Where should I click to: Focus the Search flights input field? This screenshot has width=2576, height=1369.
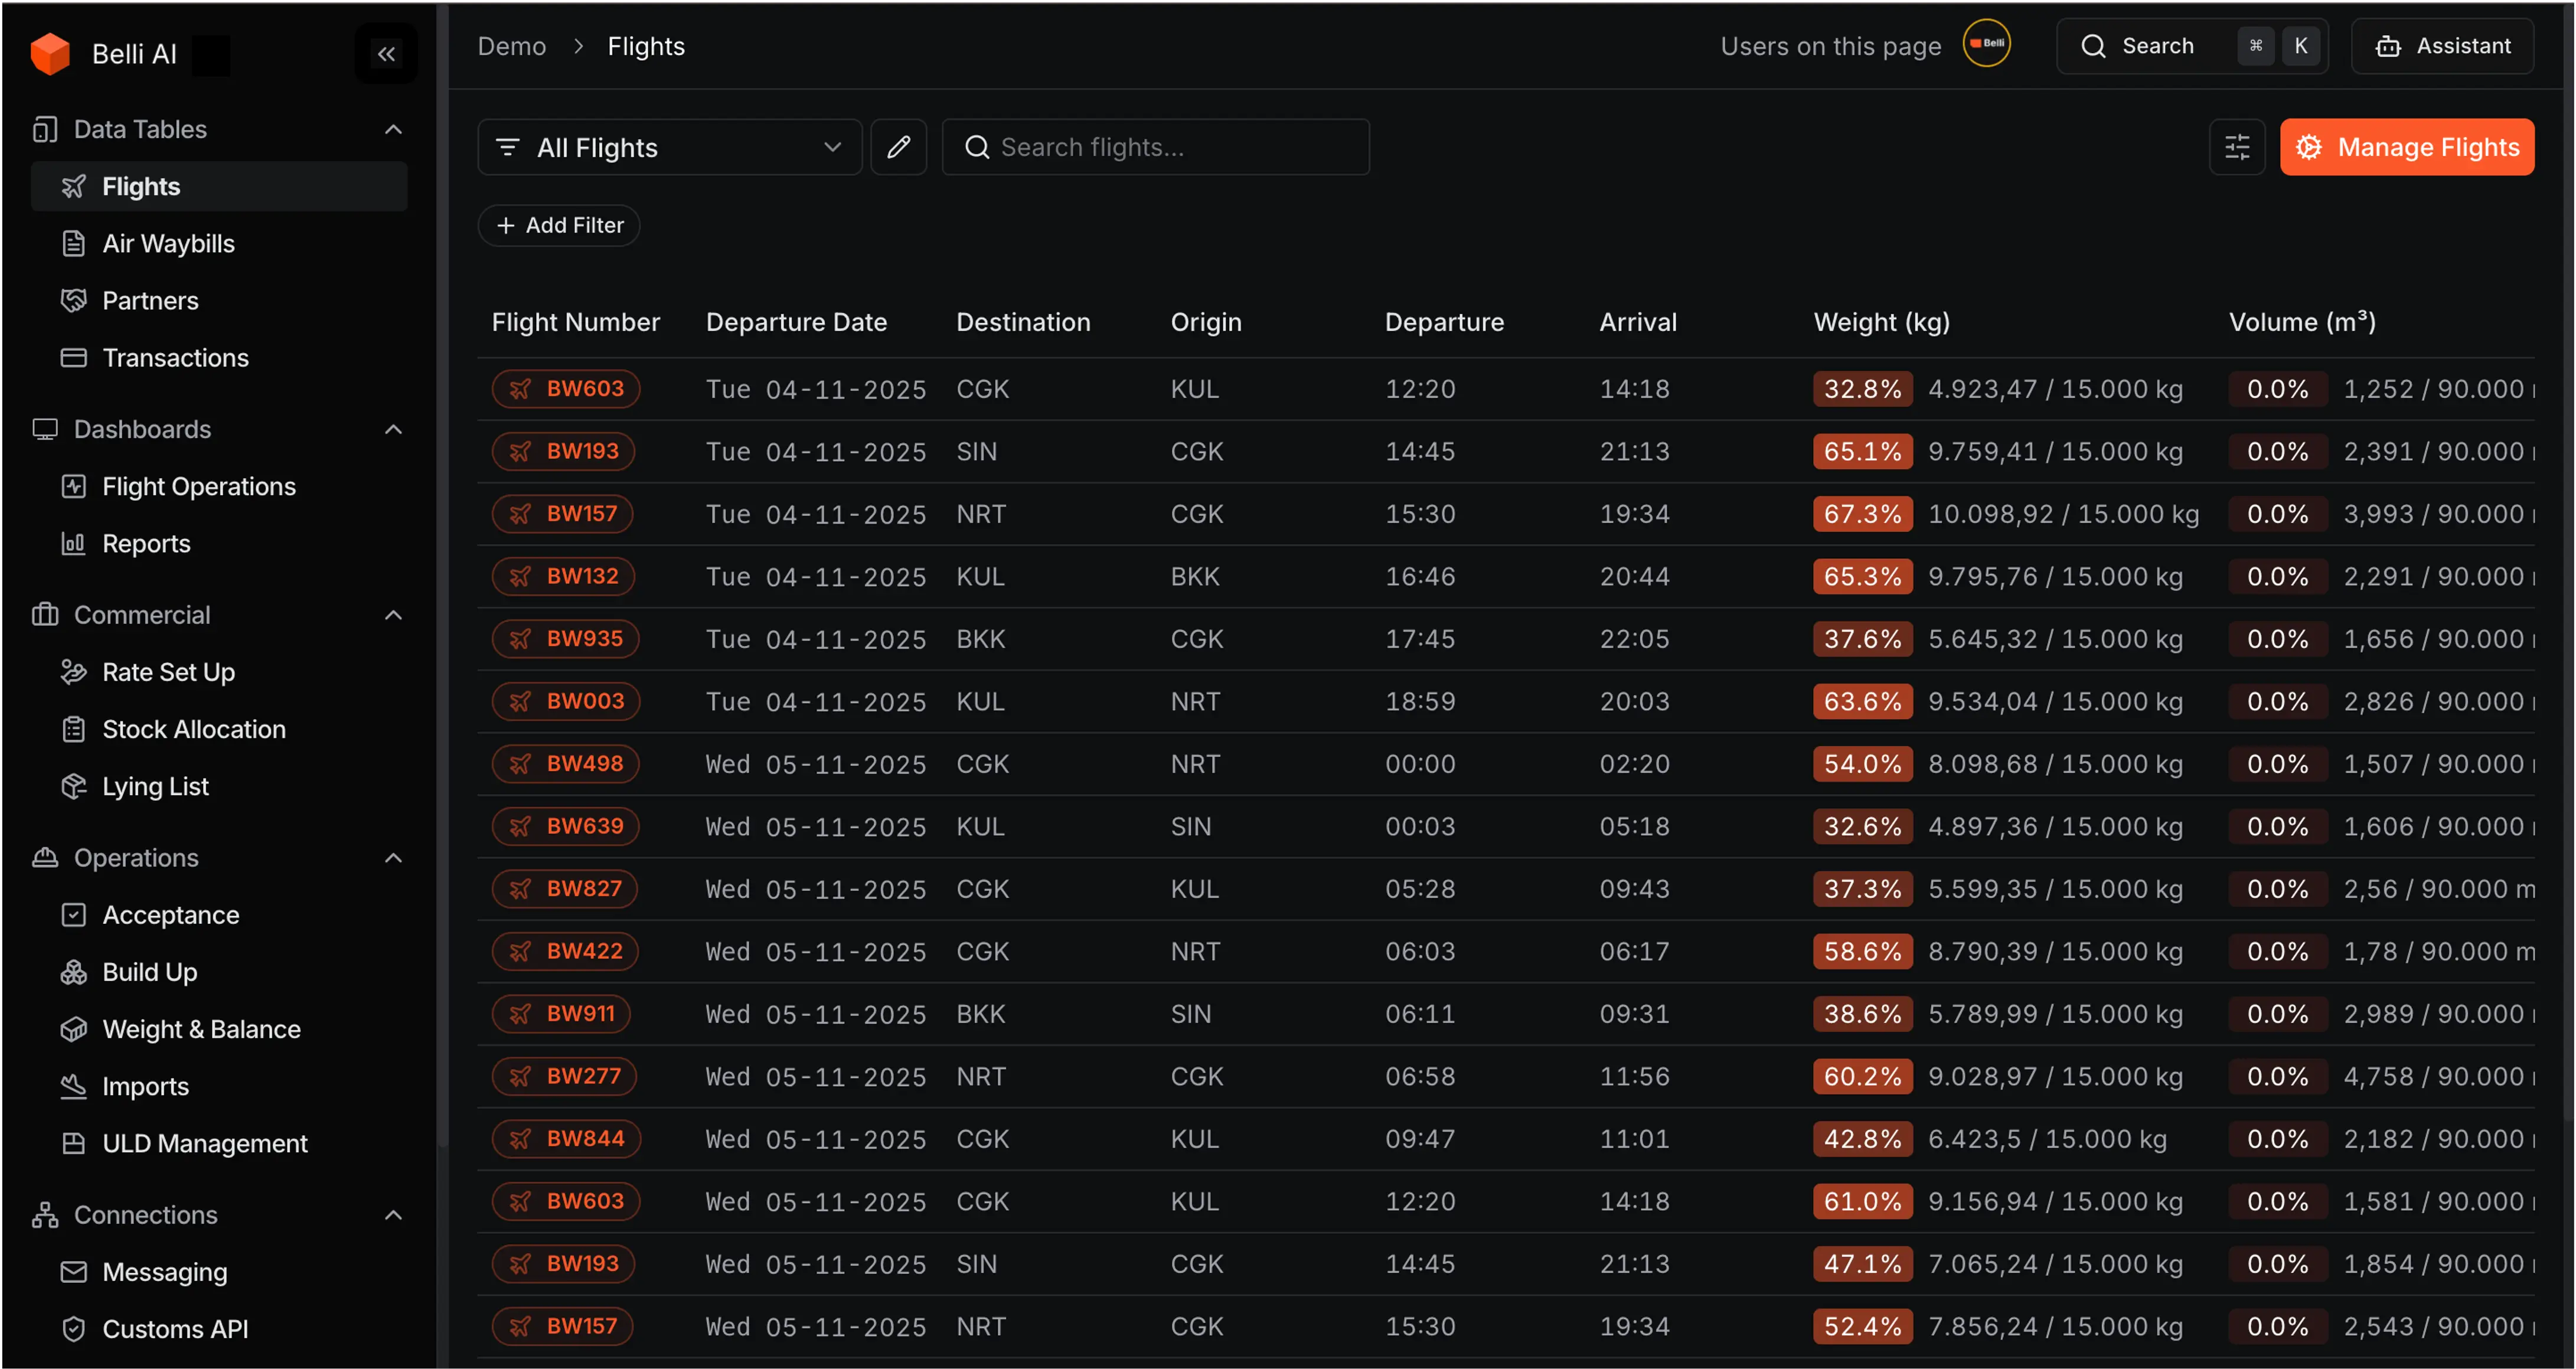click(x=1170, y=147)
